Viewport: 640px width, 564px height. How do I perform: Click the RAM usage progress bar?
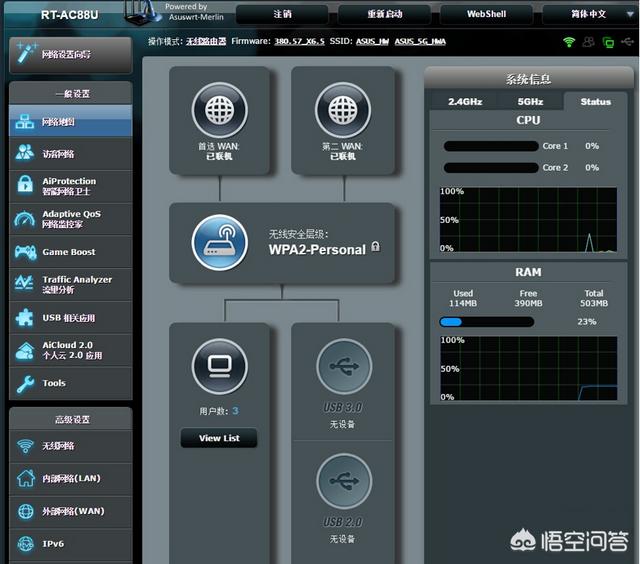[x=487, y=322]
